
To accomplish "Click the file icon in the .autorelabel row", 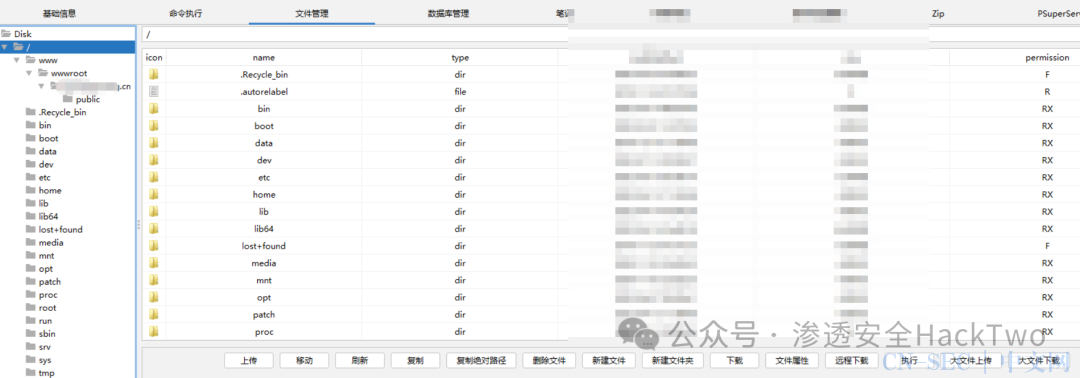I will 154,92.
